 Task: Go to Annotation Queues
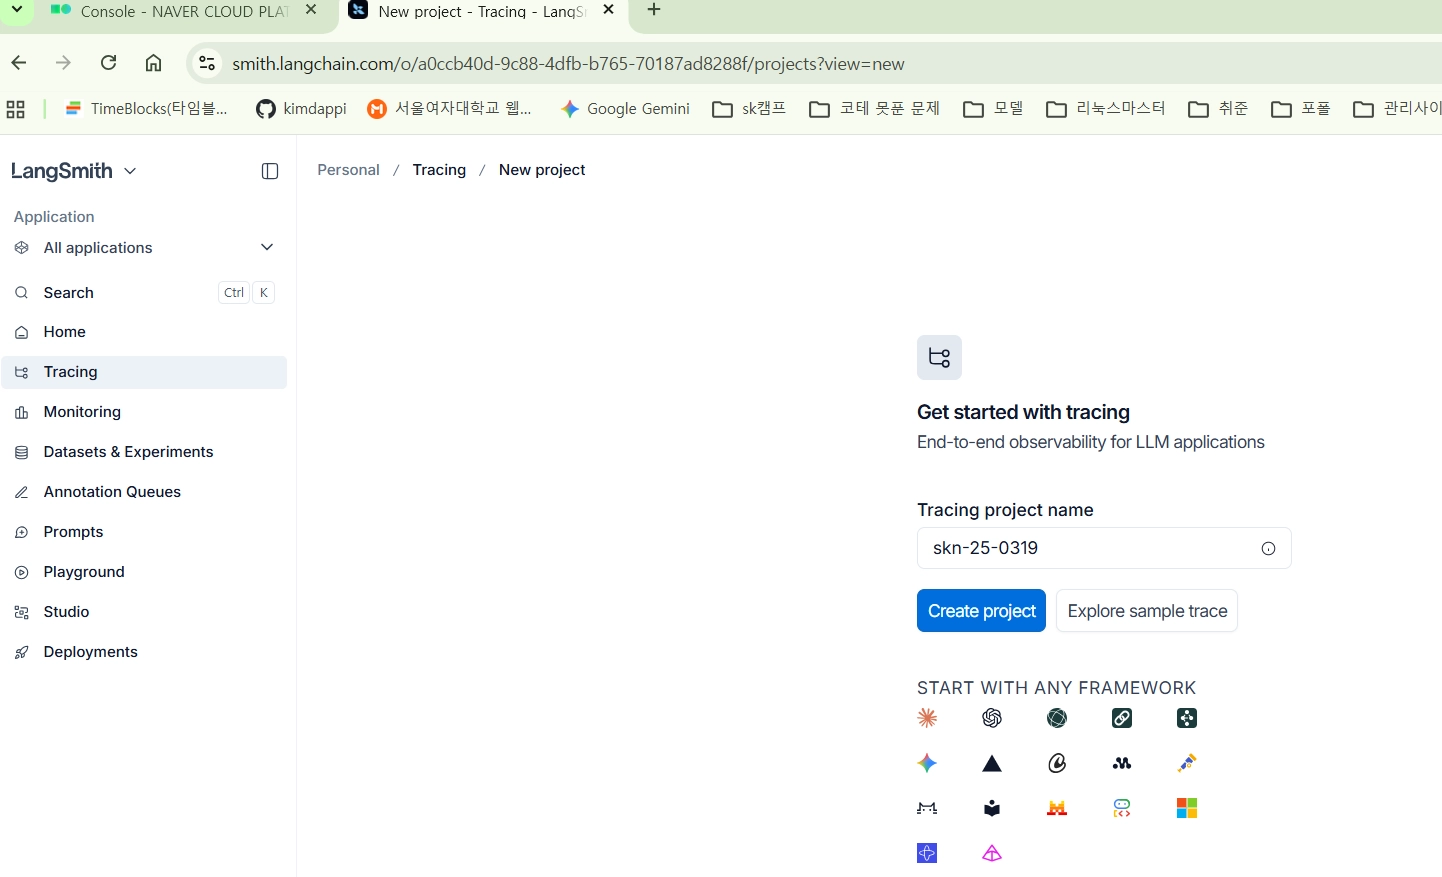144,492
